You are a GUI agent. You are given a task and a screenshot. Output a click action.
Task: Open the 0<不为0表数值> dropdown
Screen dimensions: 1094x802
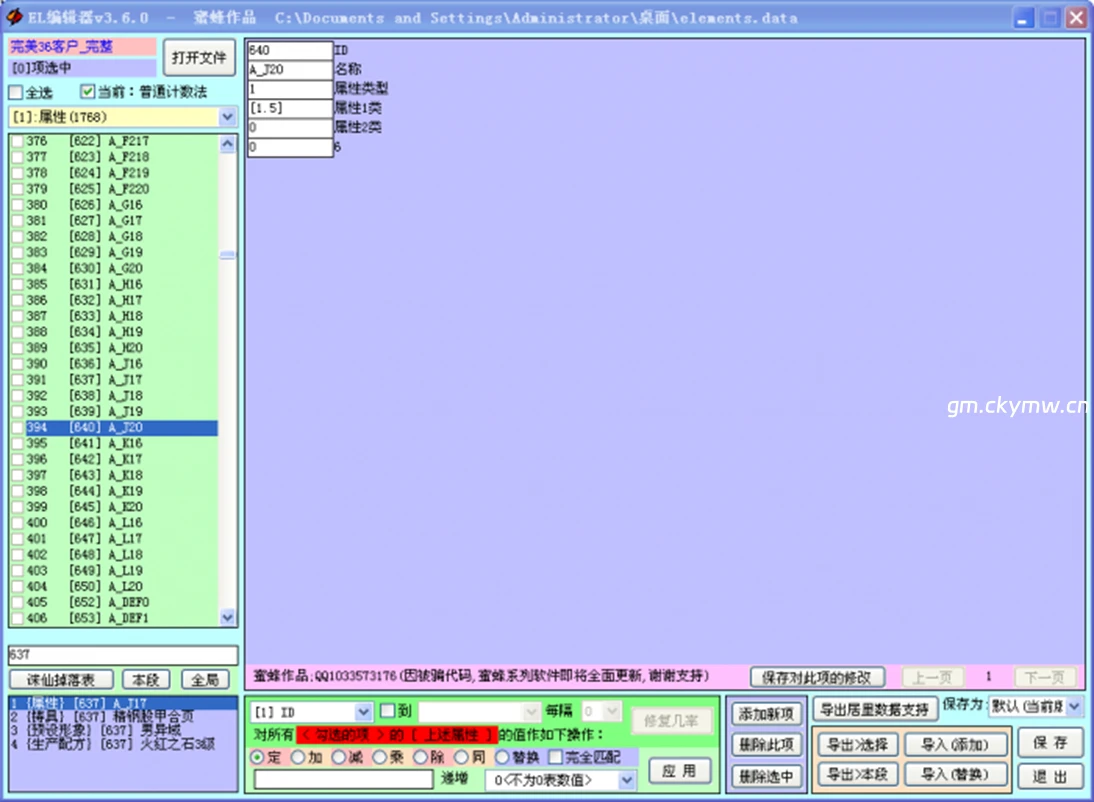tap(627, 780)
